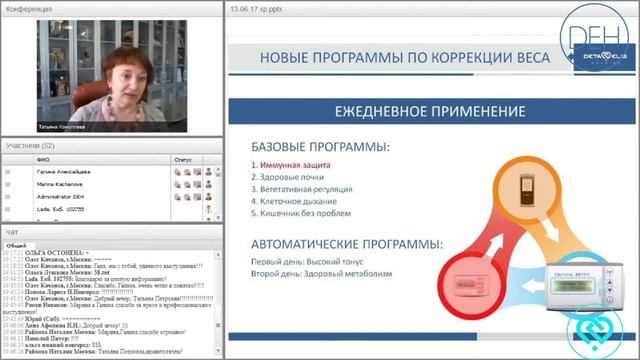Click the mobile phone device icon in orange circle

(x=527, y=190)
